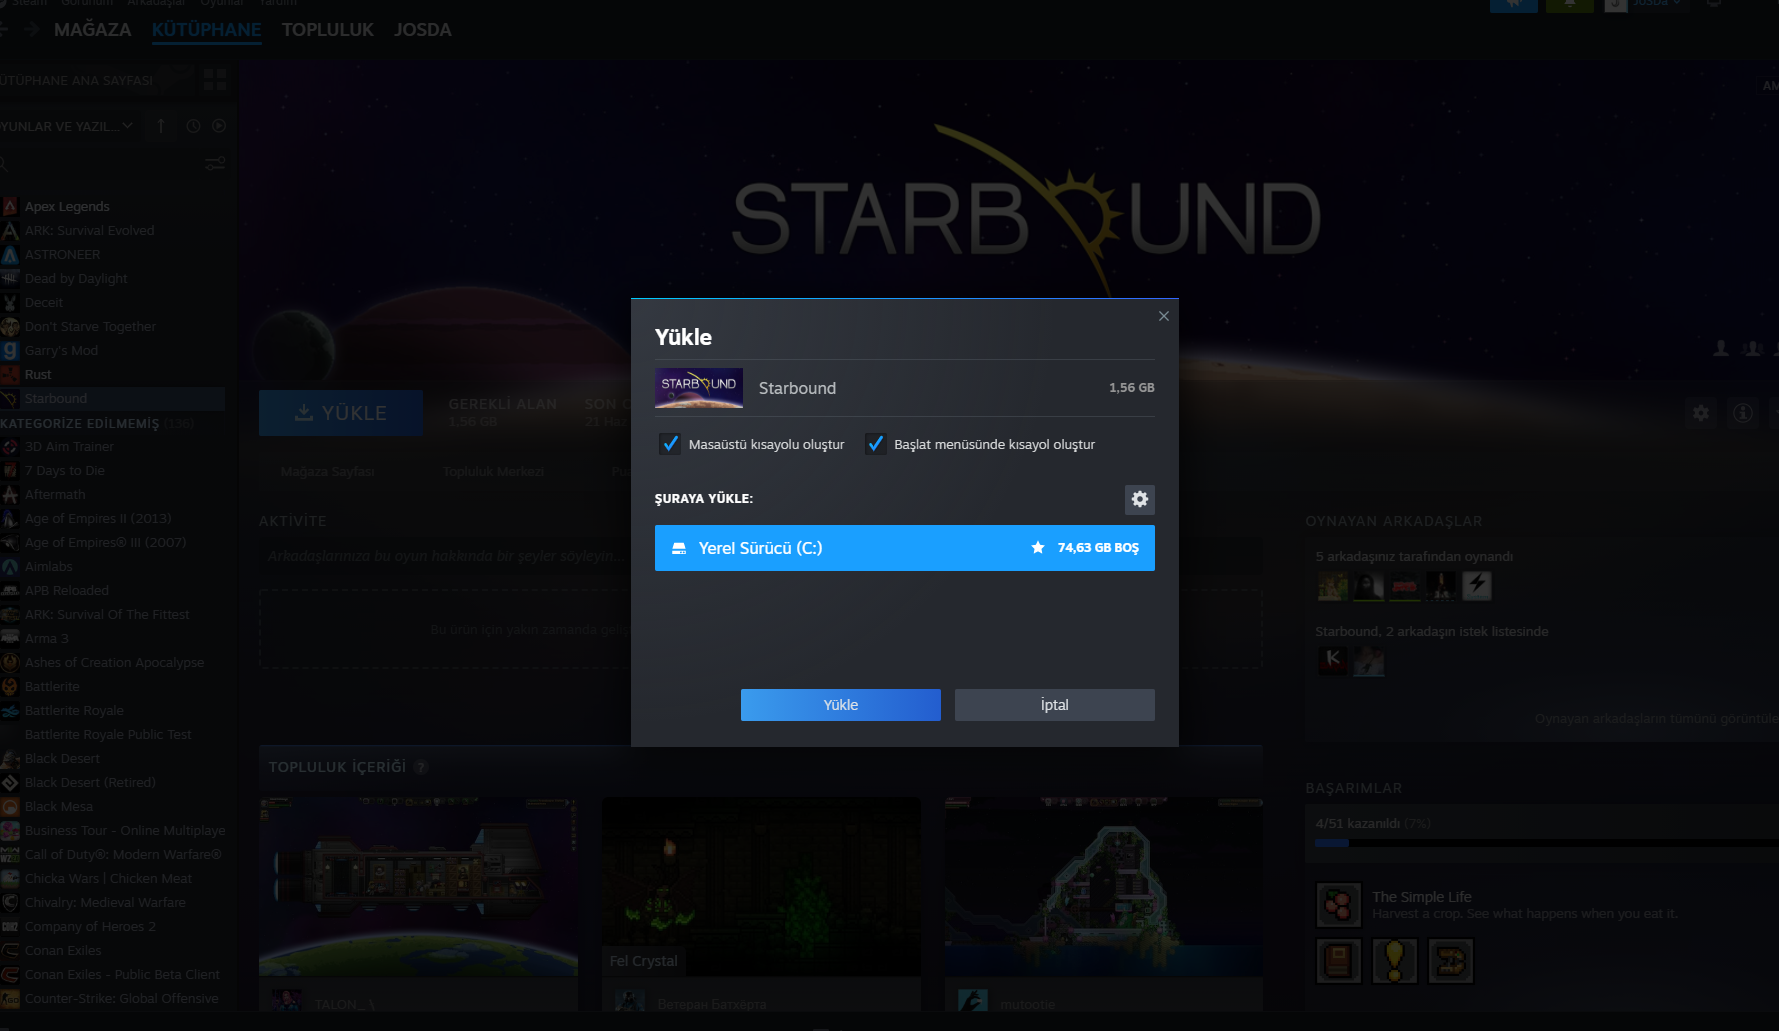Viewport: 1779px width, 1031px height.
Task: Select Apex Legends in the library list
Action: point(67,206)
